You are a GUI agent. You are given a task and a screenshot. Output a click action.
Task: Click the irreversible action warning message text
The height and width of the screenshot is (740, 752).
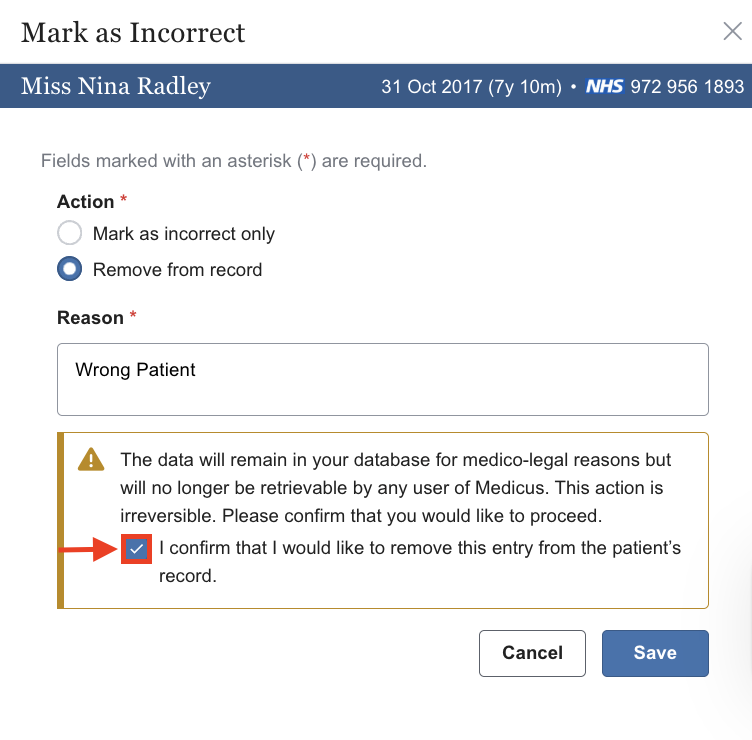(396, 489)
